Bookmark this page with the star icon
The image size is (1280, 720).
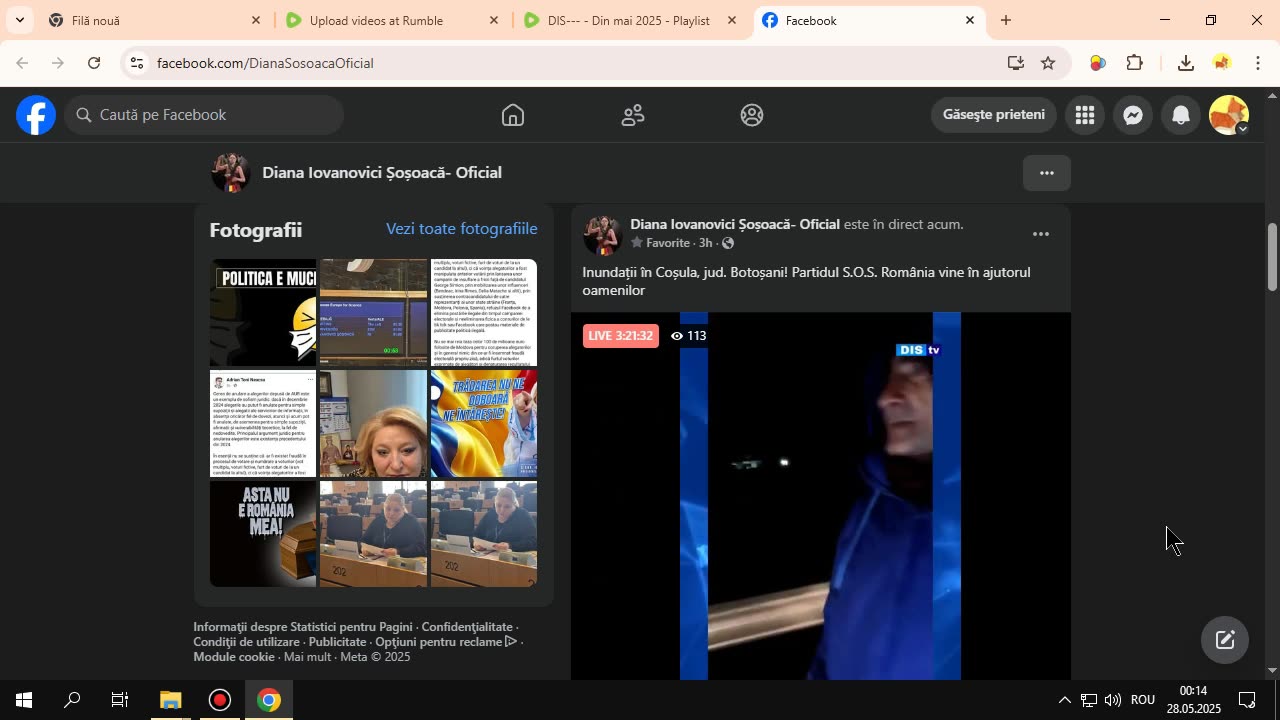click(1048, 63)
